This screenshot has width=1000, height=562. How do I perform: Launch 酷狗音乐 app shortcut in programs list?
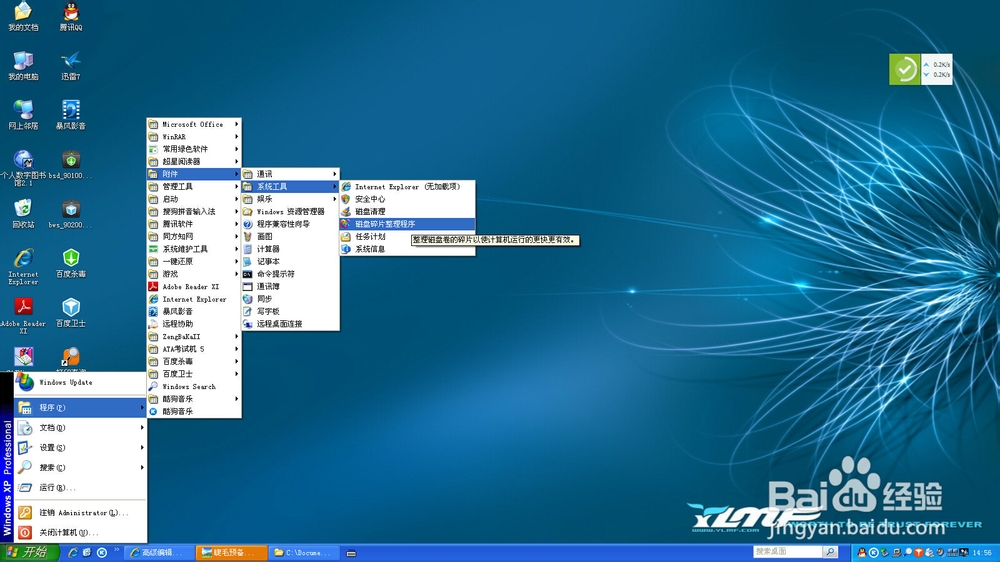pyautogui.click(x=194, y=411)
